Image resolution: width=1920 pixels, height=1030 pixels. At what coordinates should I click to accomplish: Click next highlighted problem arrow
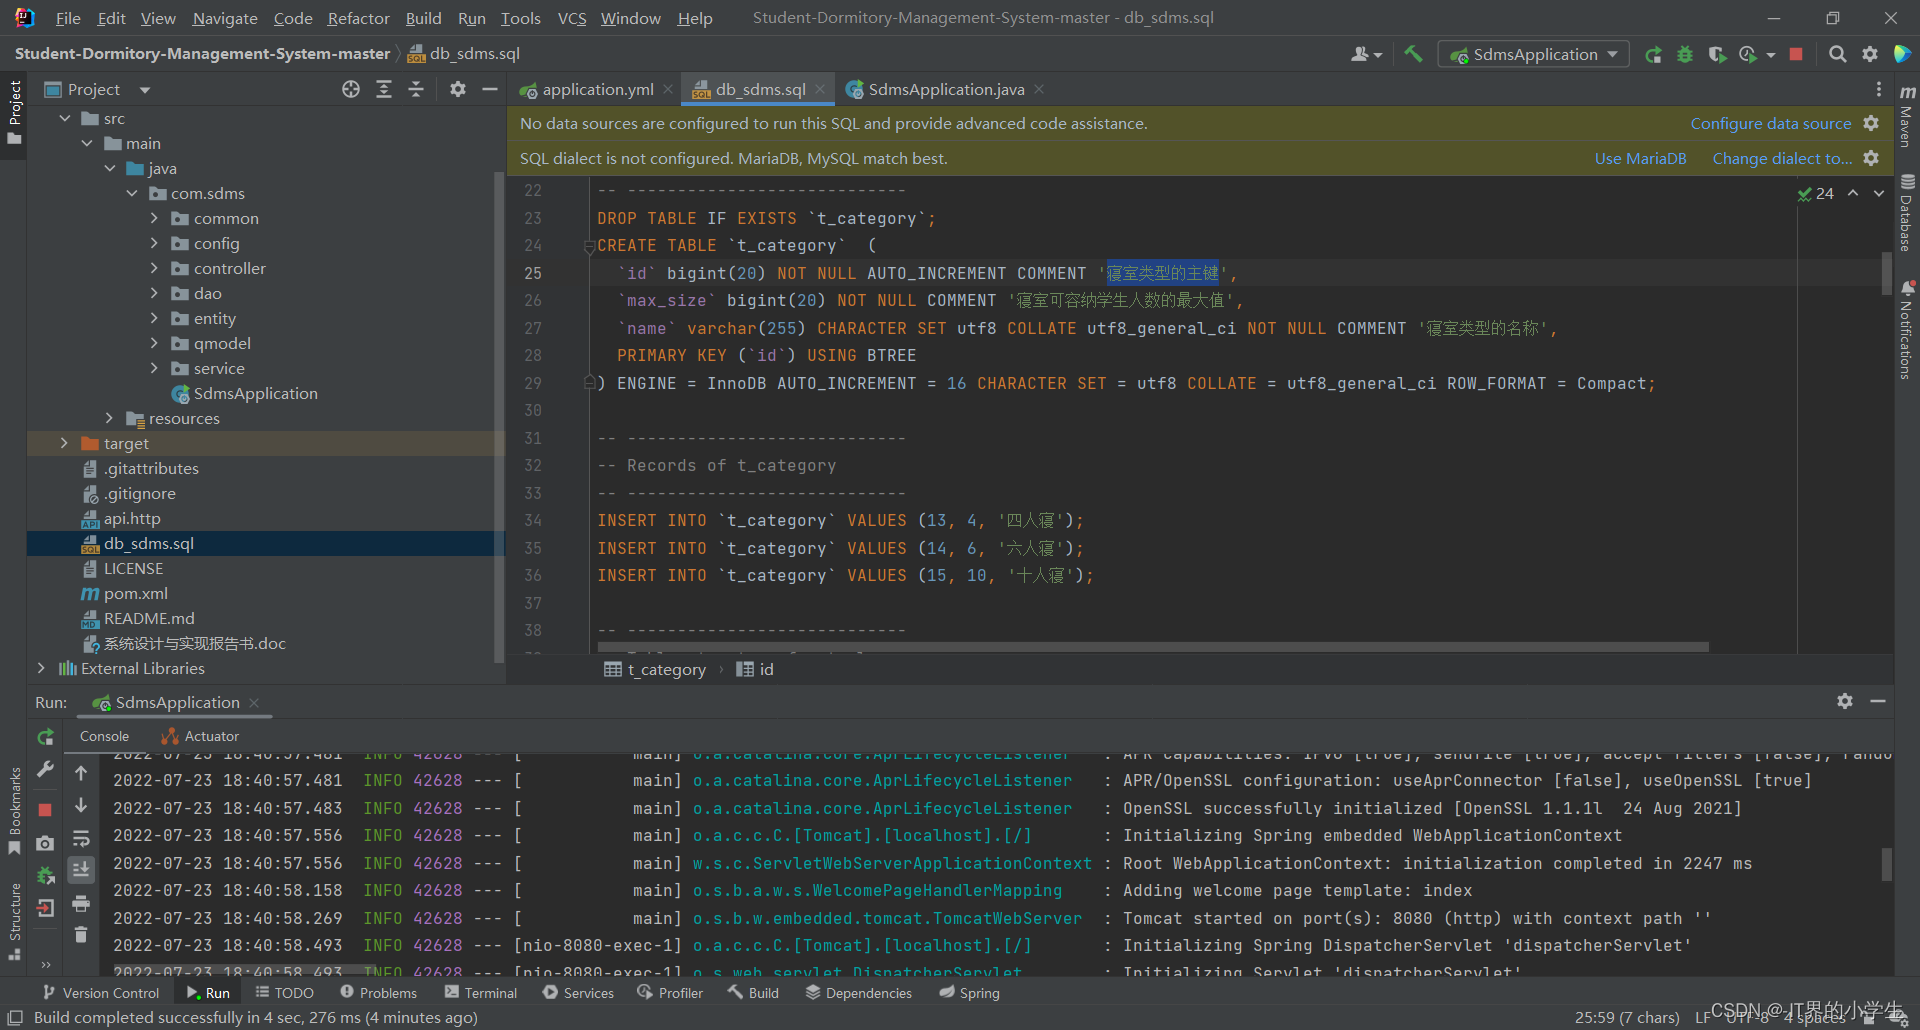pyautogui.click(x=1879, y=193)
